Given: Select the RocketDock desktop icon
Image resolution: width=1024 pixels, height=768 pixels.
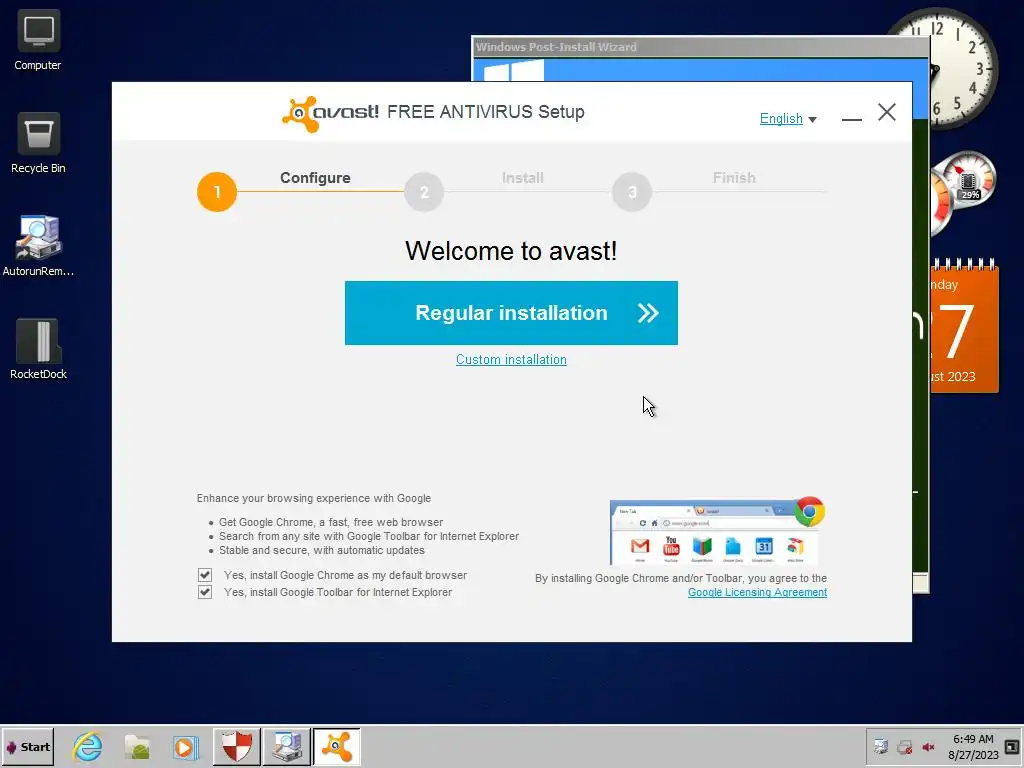Looking at the screenshot, I should click(38, 349).
